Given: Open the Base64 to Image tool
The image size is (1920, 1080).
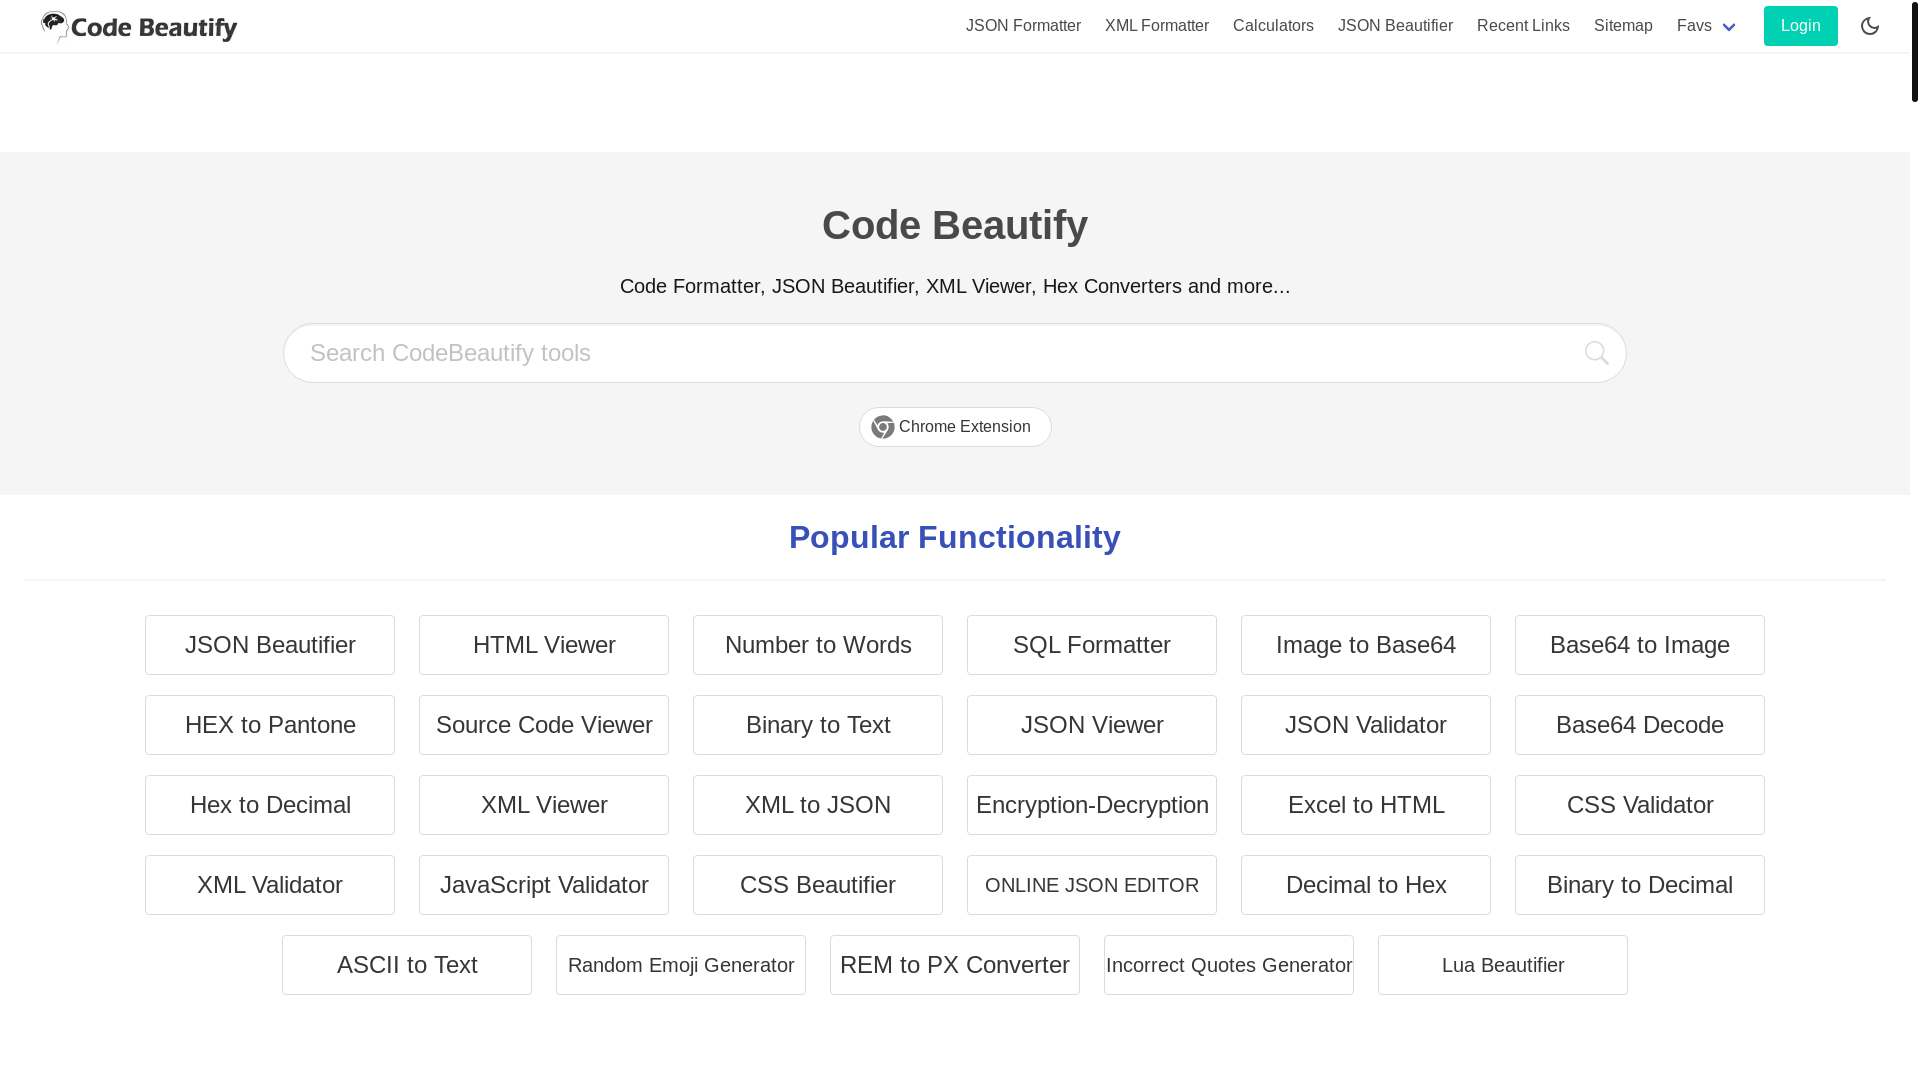Looking at the screenshot, I should click(x=1640, y=645).
